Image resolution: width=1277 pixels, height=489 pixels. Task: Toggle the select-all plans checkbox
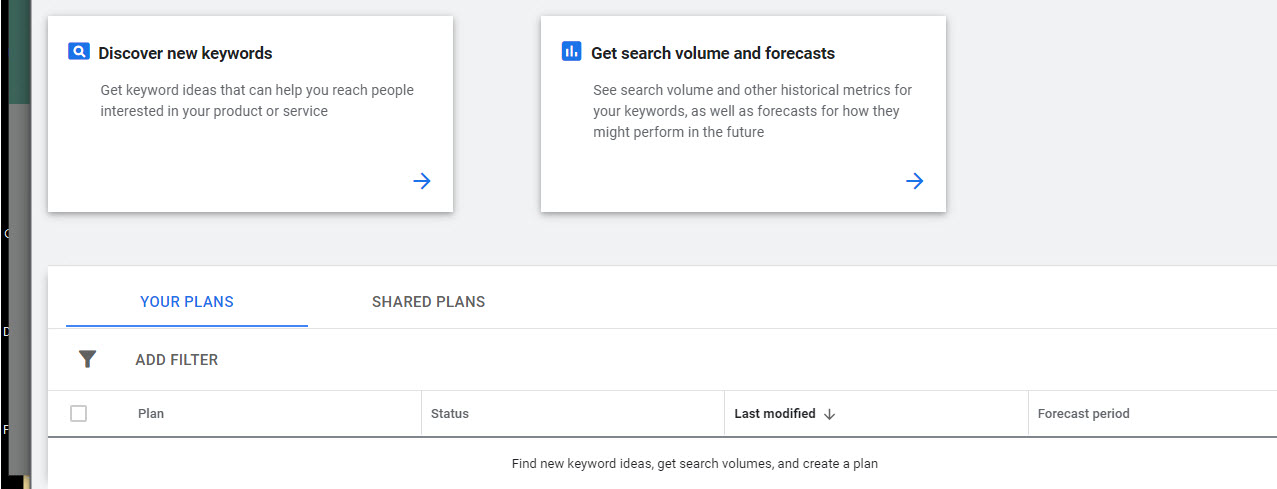click(x=79, y=414)
